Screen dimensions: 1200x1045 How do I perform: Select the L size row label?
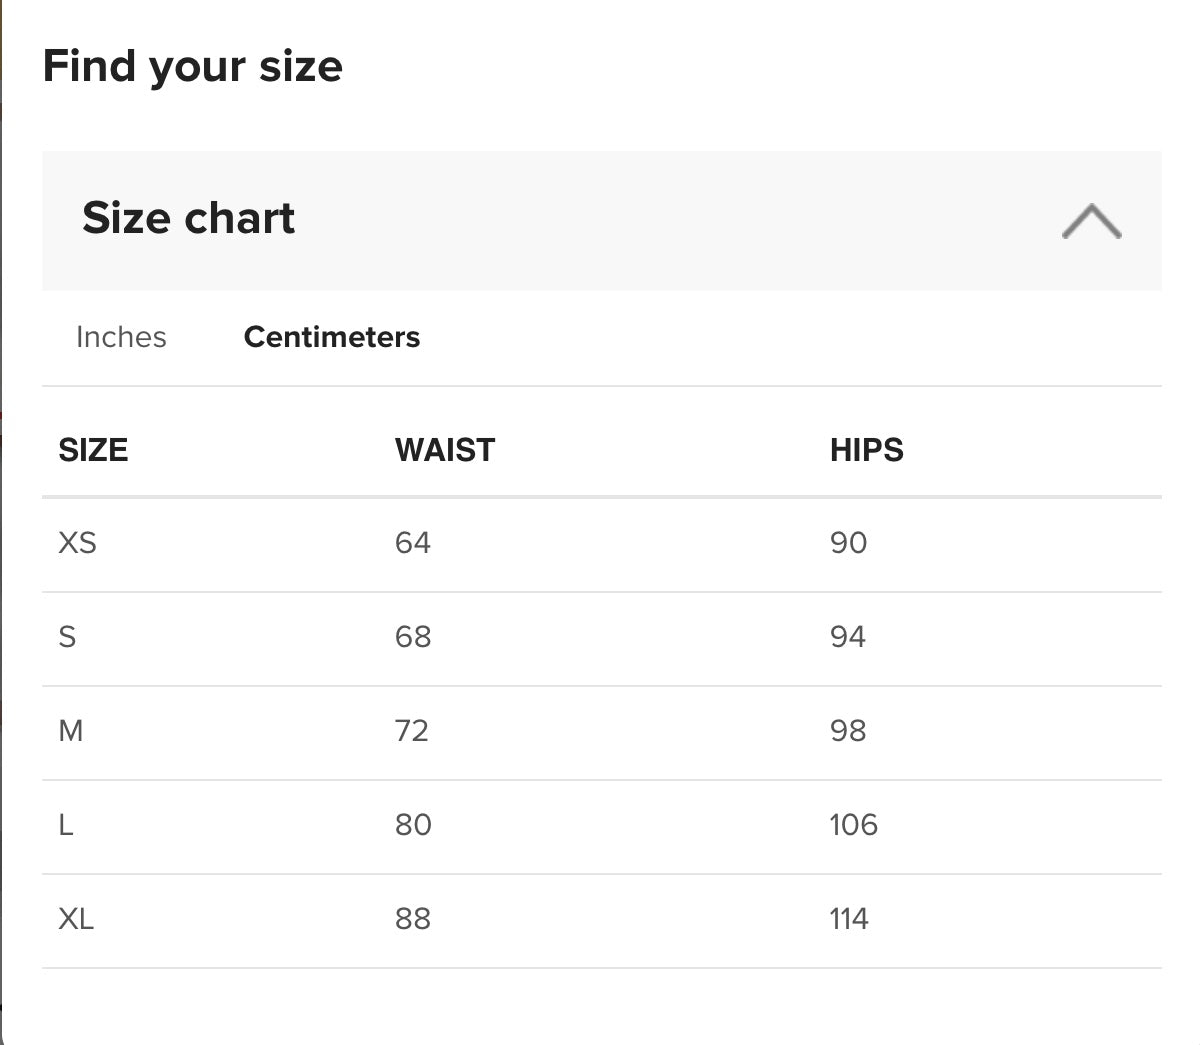66,825
